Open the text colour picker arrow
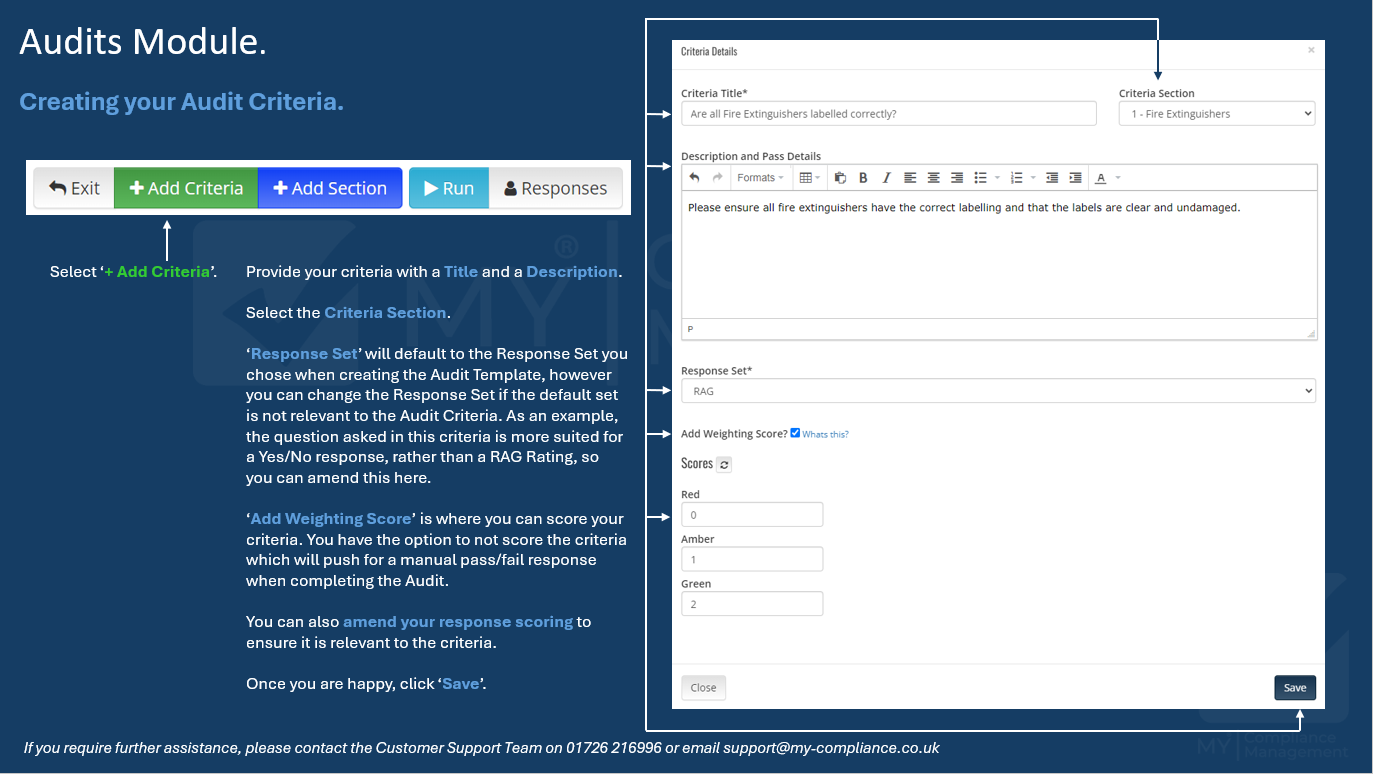 coord(1118,178)
